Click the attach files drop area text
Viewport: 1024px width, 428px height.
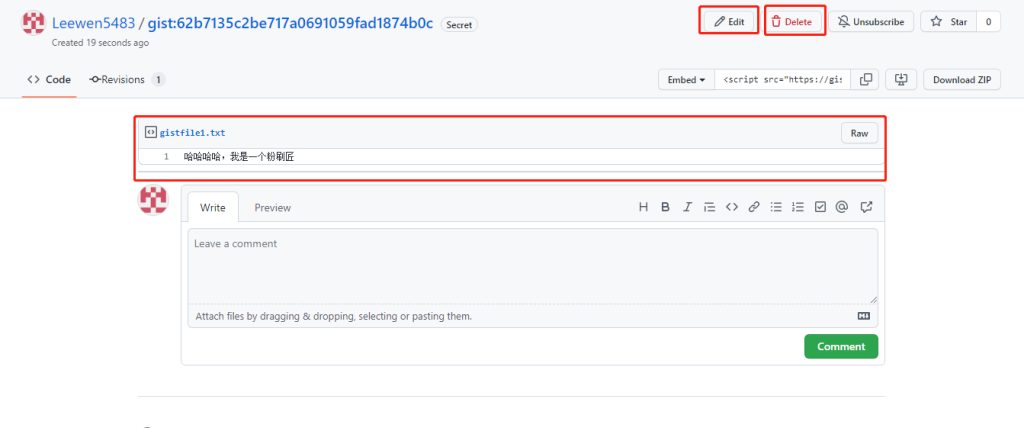(x=334, y=316)
